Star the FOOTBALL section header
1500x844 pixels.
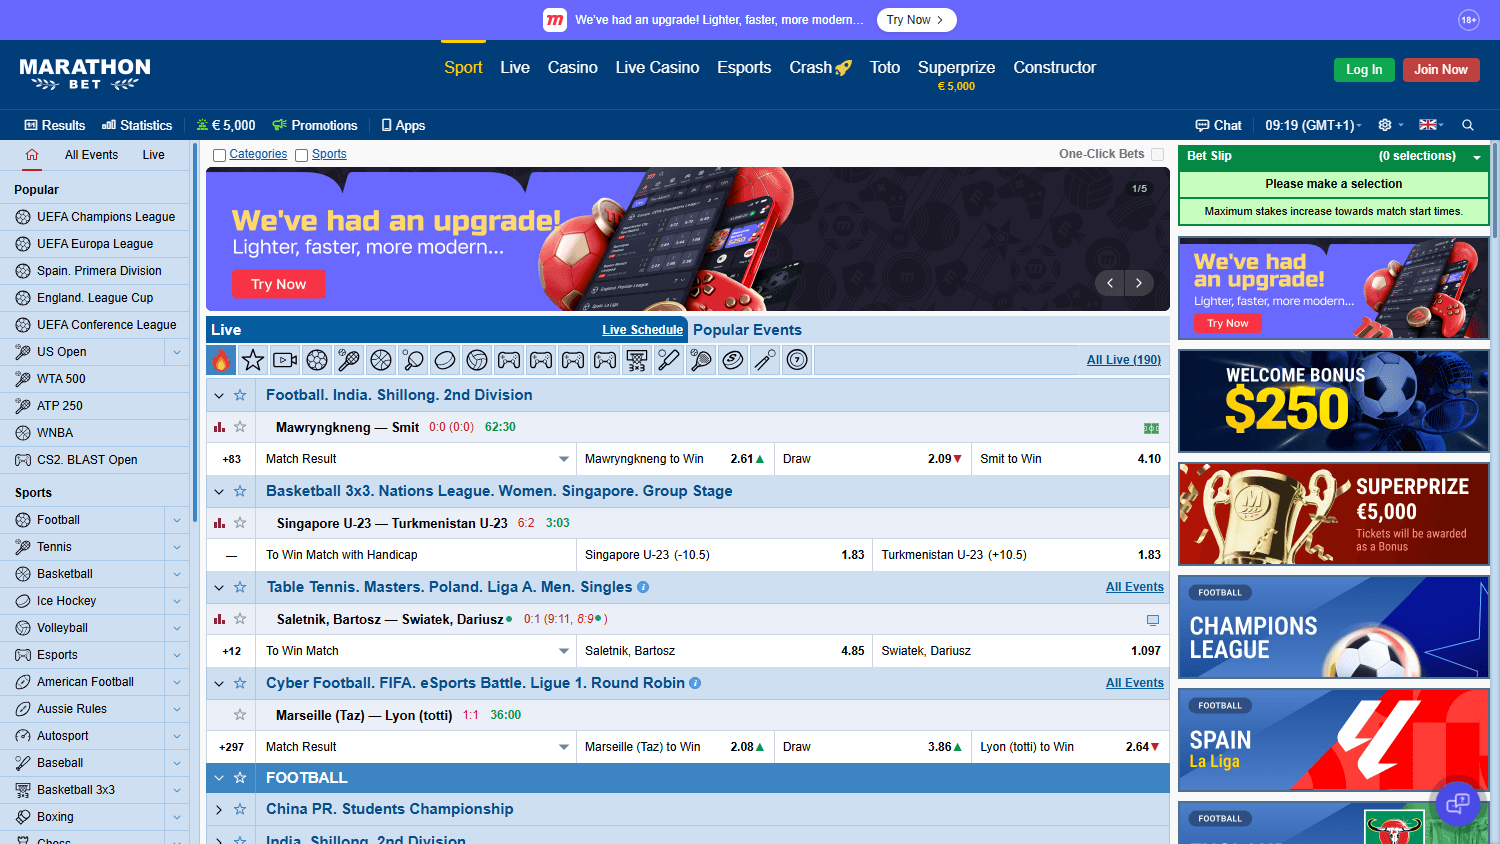[240, 778]
